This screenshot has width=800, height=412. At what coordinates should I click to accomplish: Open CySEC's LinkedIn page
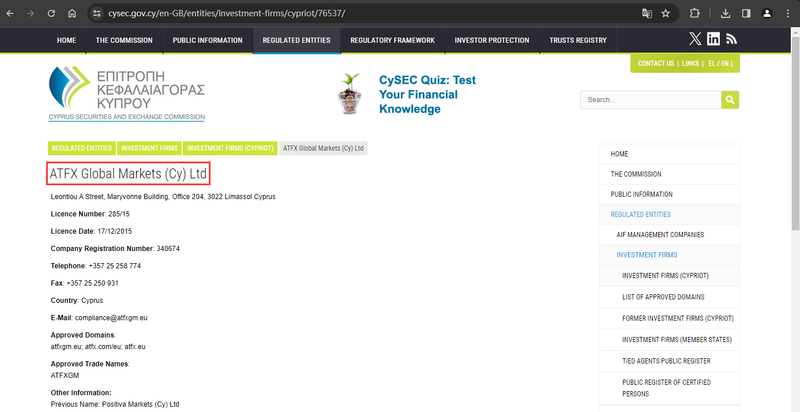click(713, 39)
